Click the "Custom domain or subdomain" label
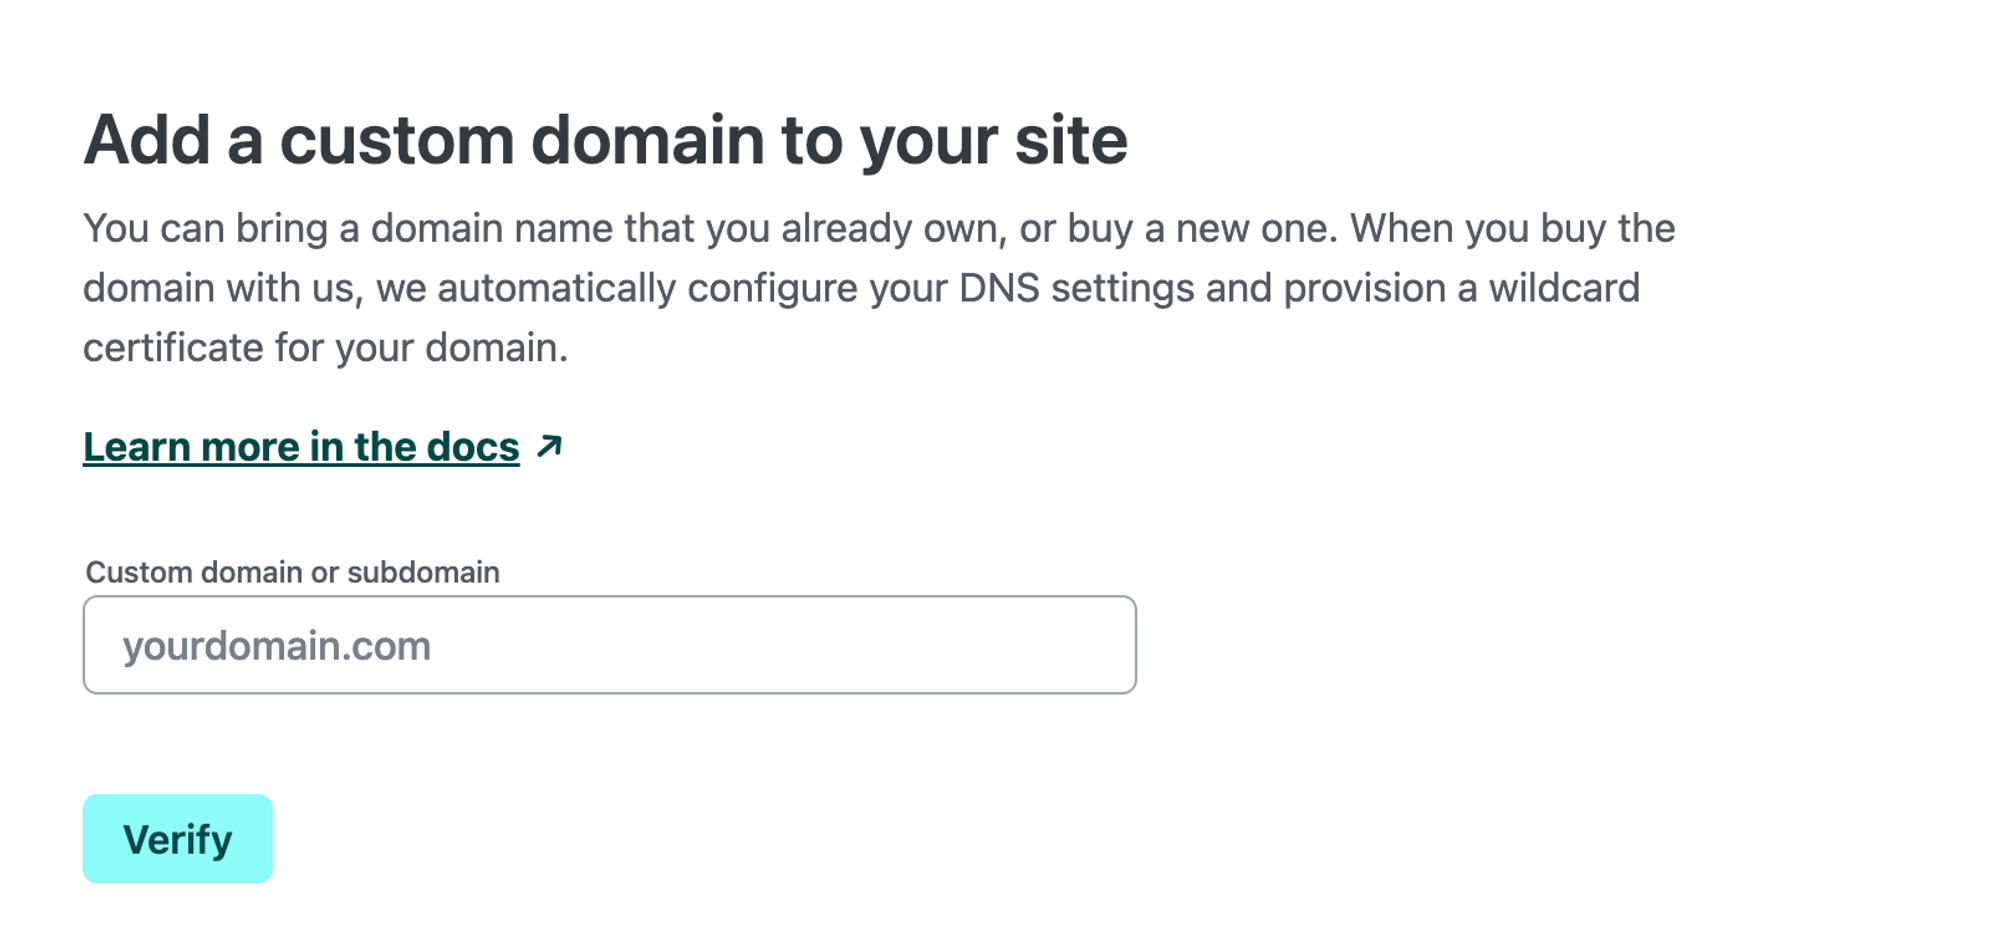 click(x=292, y=572)
